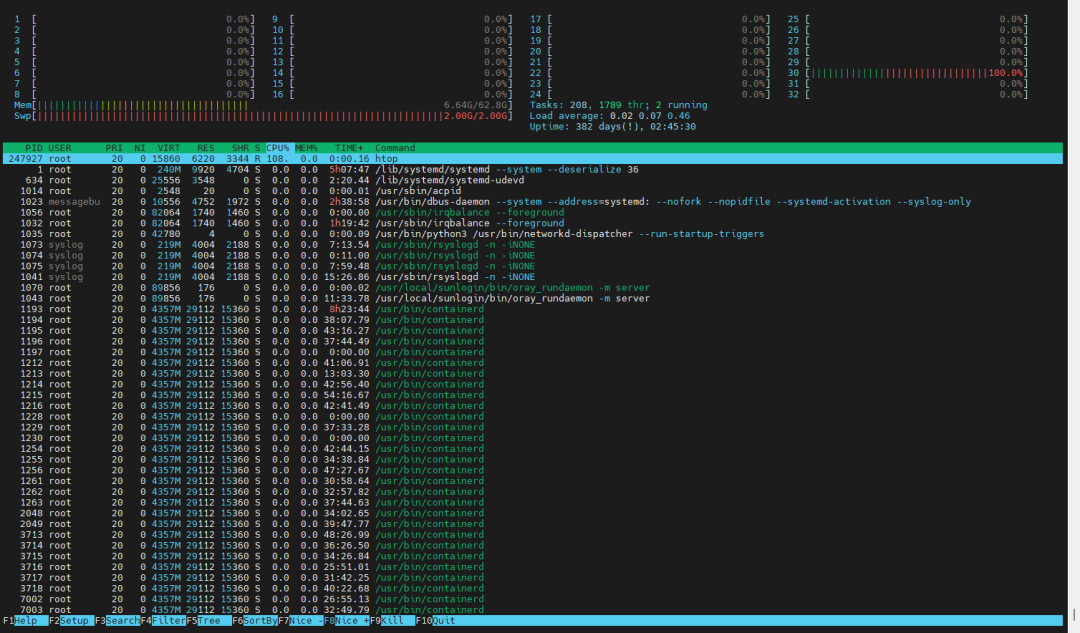Select containerd process PID 1194
The image size is (1080, 633).
pos(532,320)
